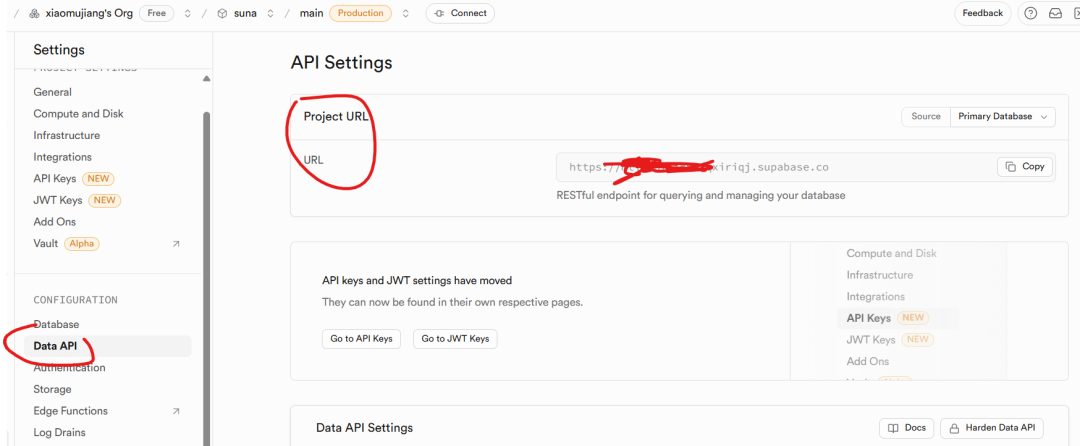Click the API Settings heading
This screenshot has width=1080, height=446.
click(342, 63)
